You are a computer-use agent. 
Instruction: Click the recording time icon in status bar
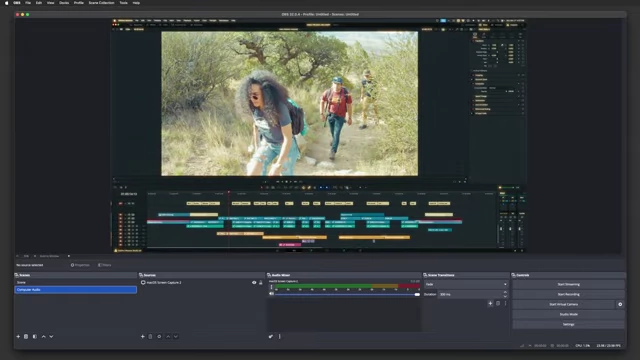(552, 346)
